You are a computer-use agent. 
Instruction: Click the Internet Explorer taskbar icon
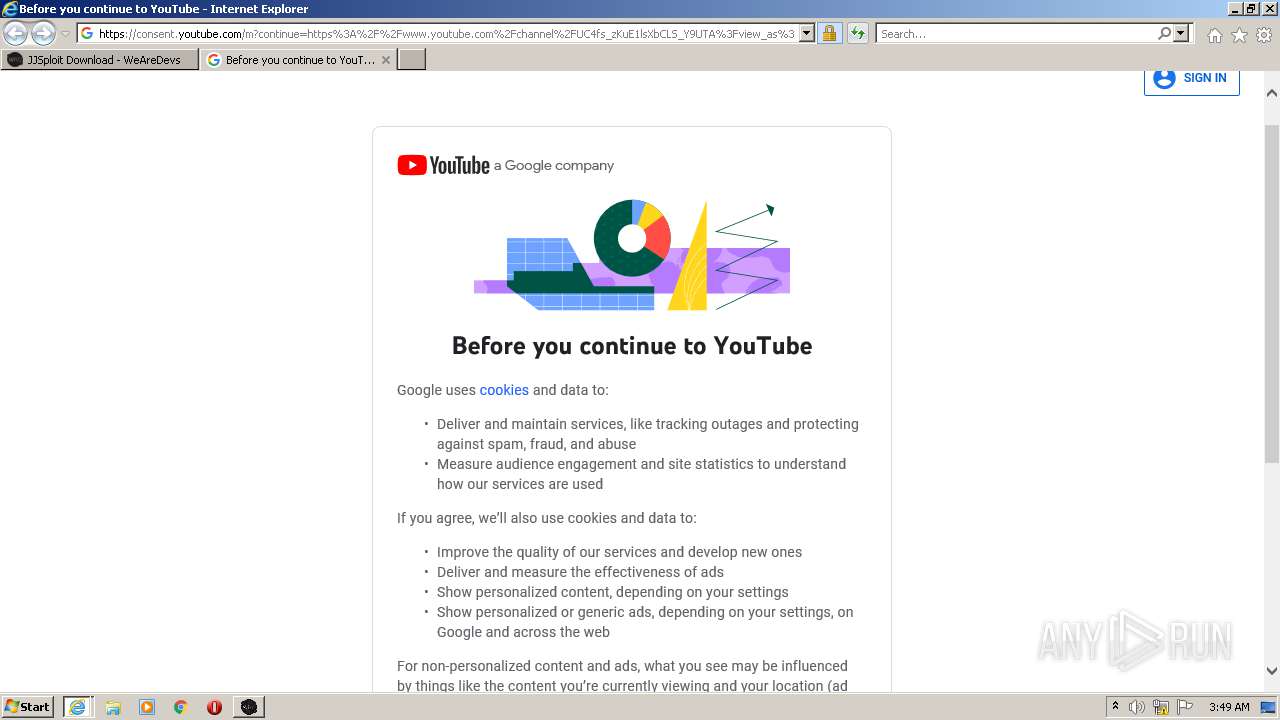78,707
